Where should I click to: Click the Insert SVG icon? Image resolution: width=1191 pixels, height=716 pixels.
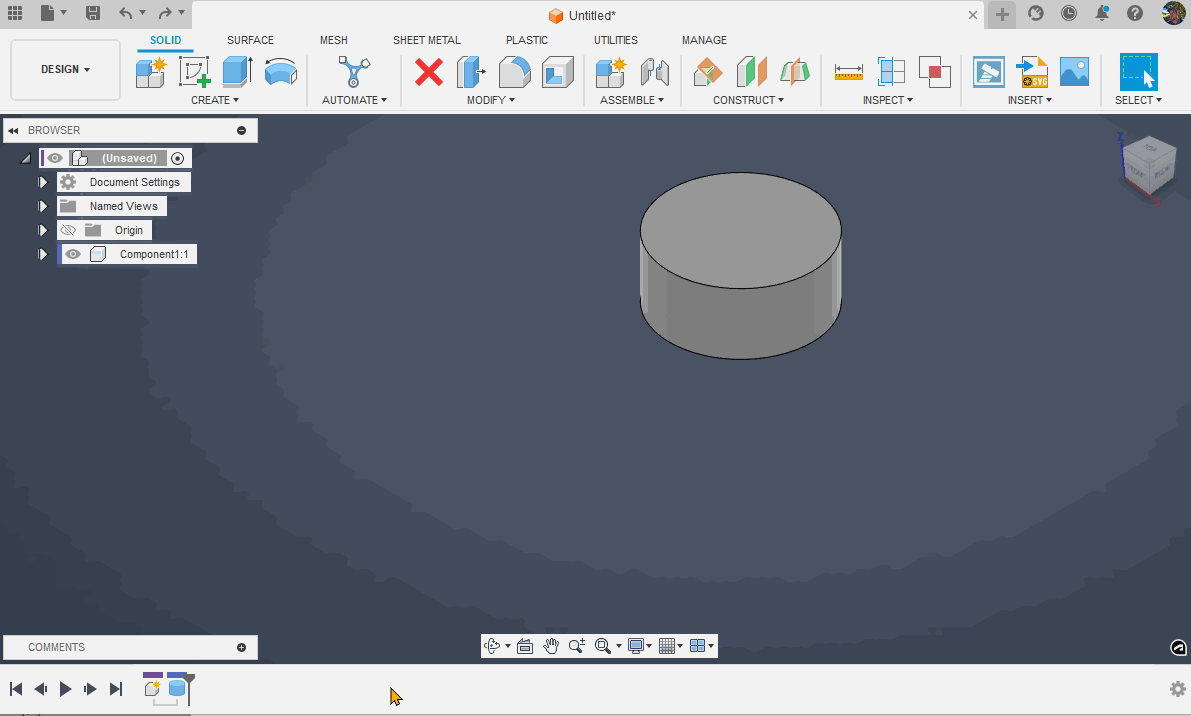pos(1032,71)
